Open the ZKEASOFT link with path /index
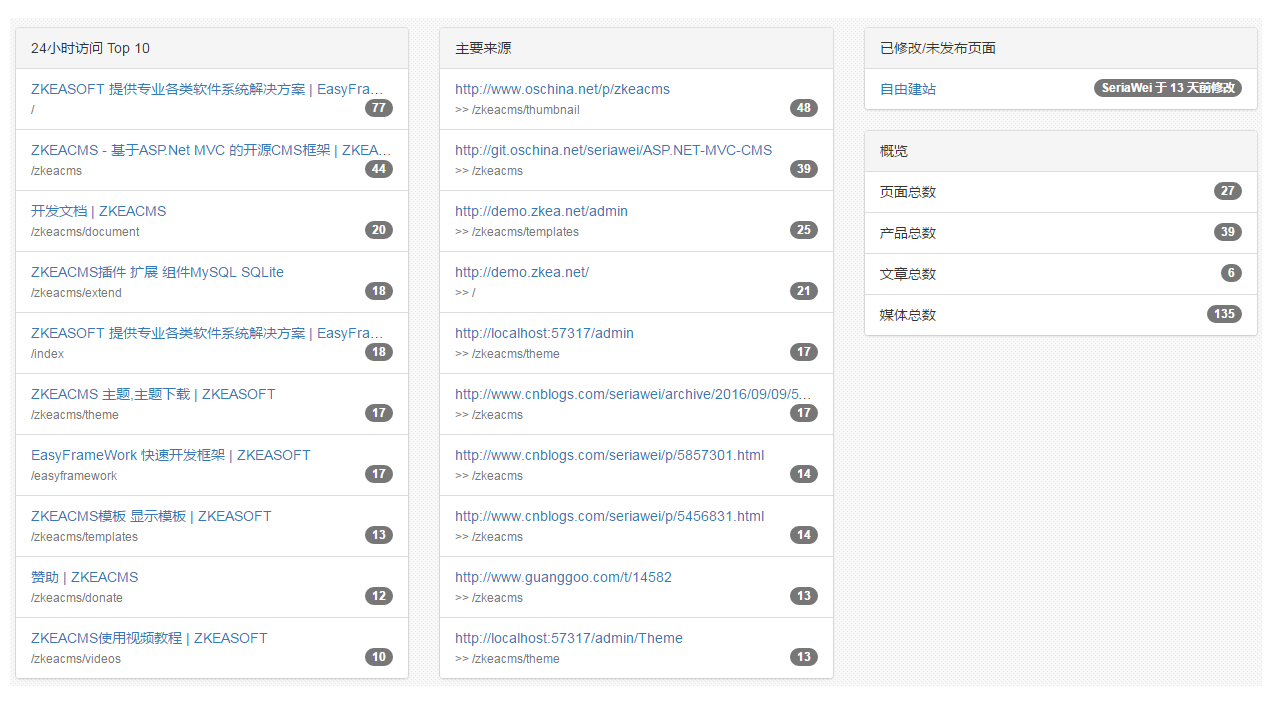Image resolution: width=1273 pixels, height=704 pixels. pyautogui.click(x=207, y=333)
